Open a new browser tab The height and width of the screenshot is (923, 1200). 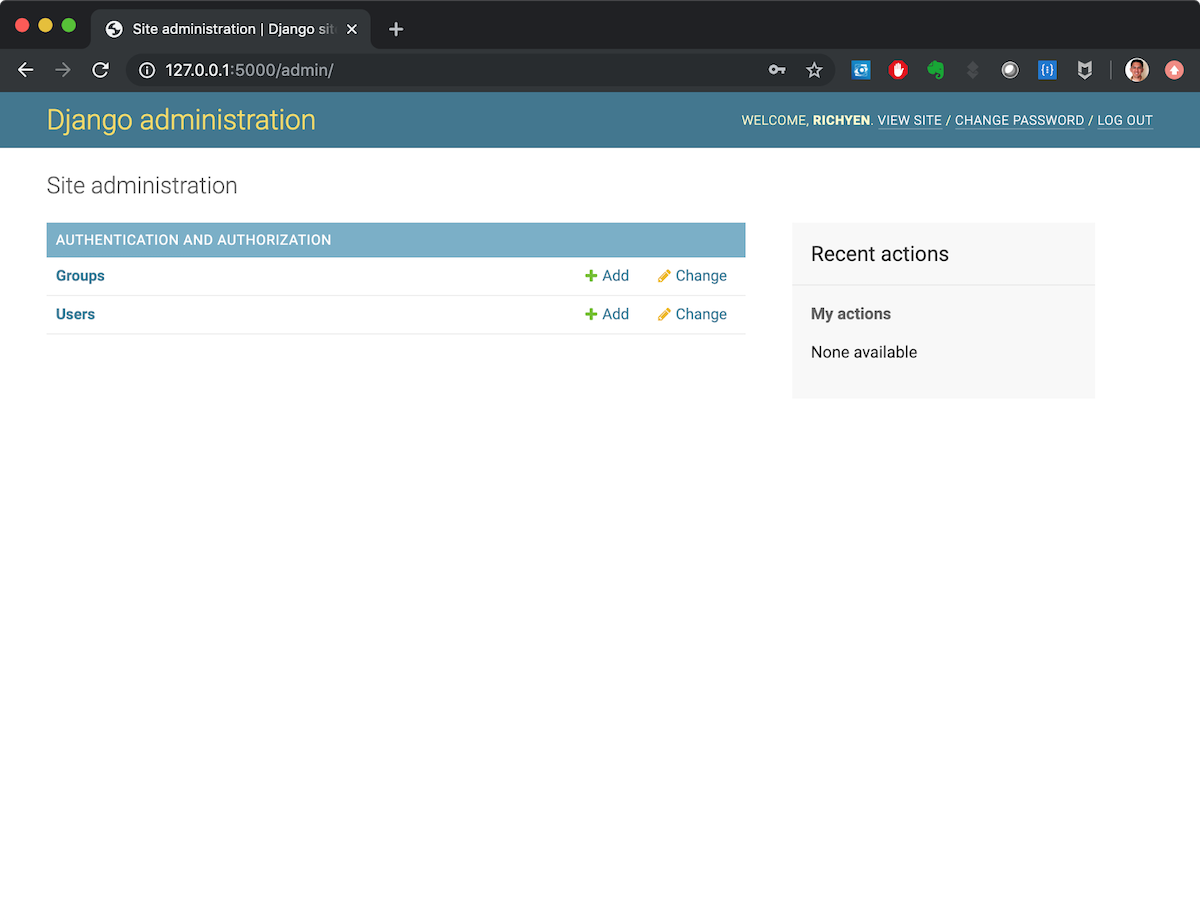pyautogui.click(x=396, y=29)
